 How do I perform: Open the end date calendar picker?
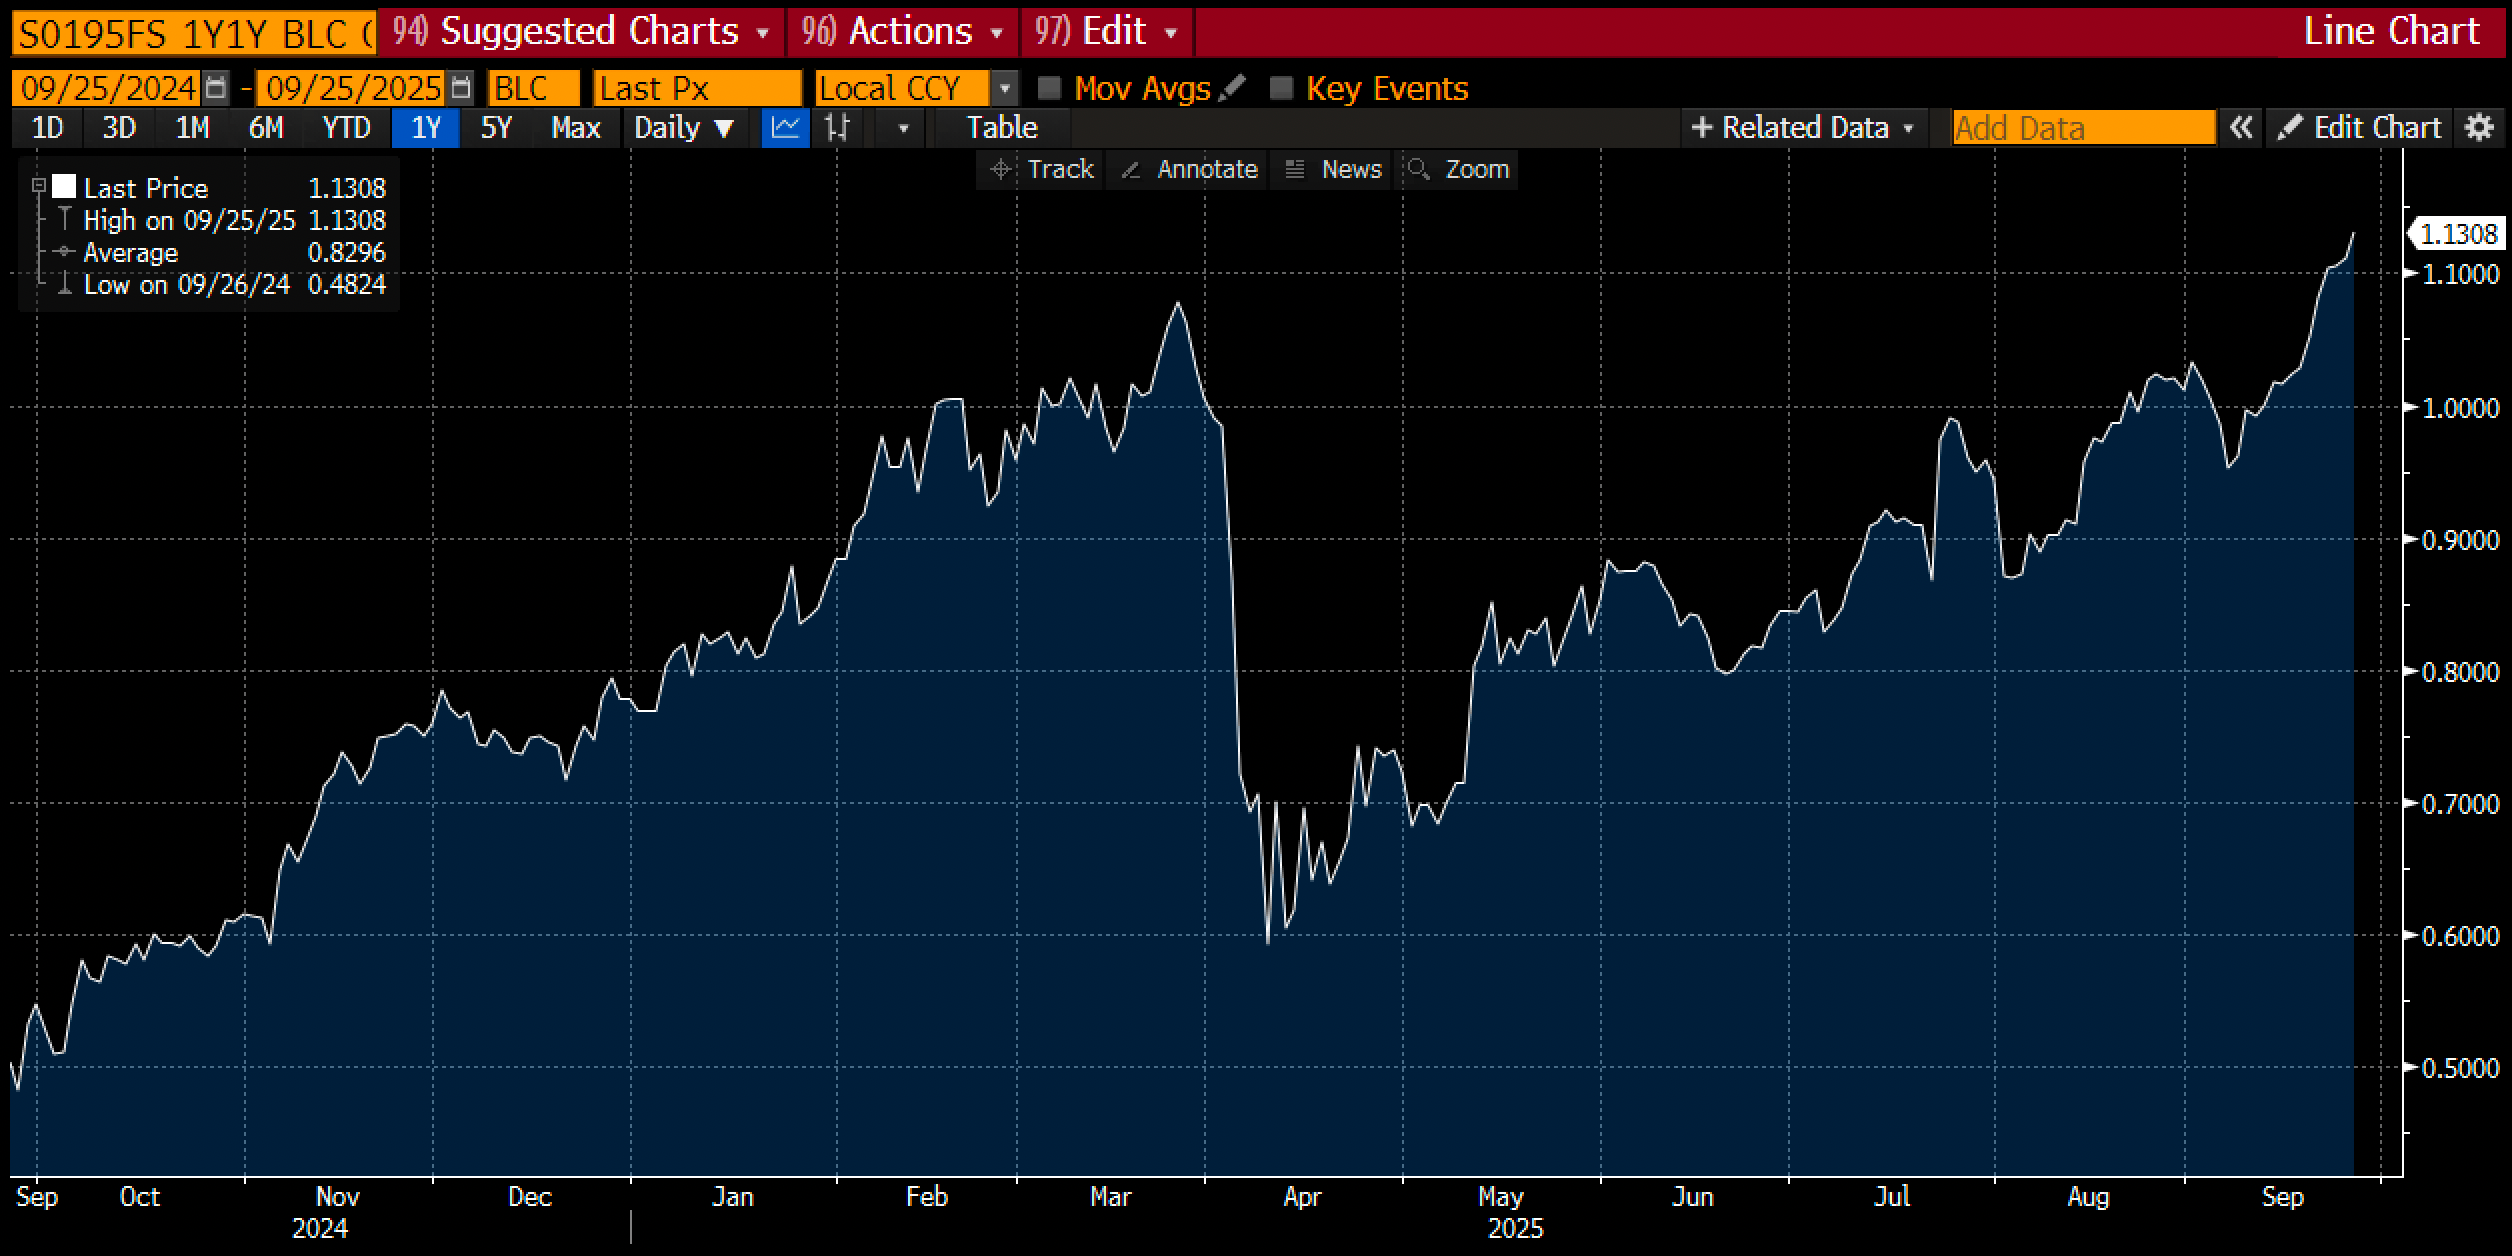tap(460, 89)
